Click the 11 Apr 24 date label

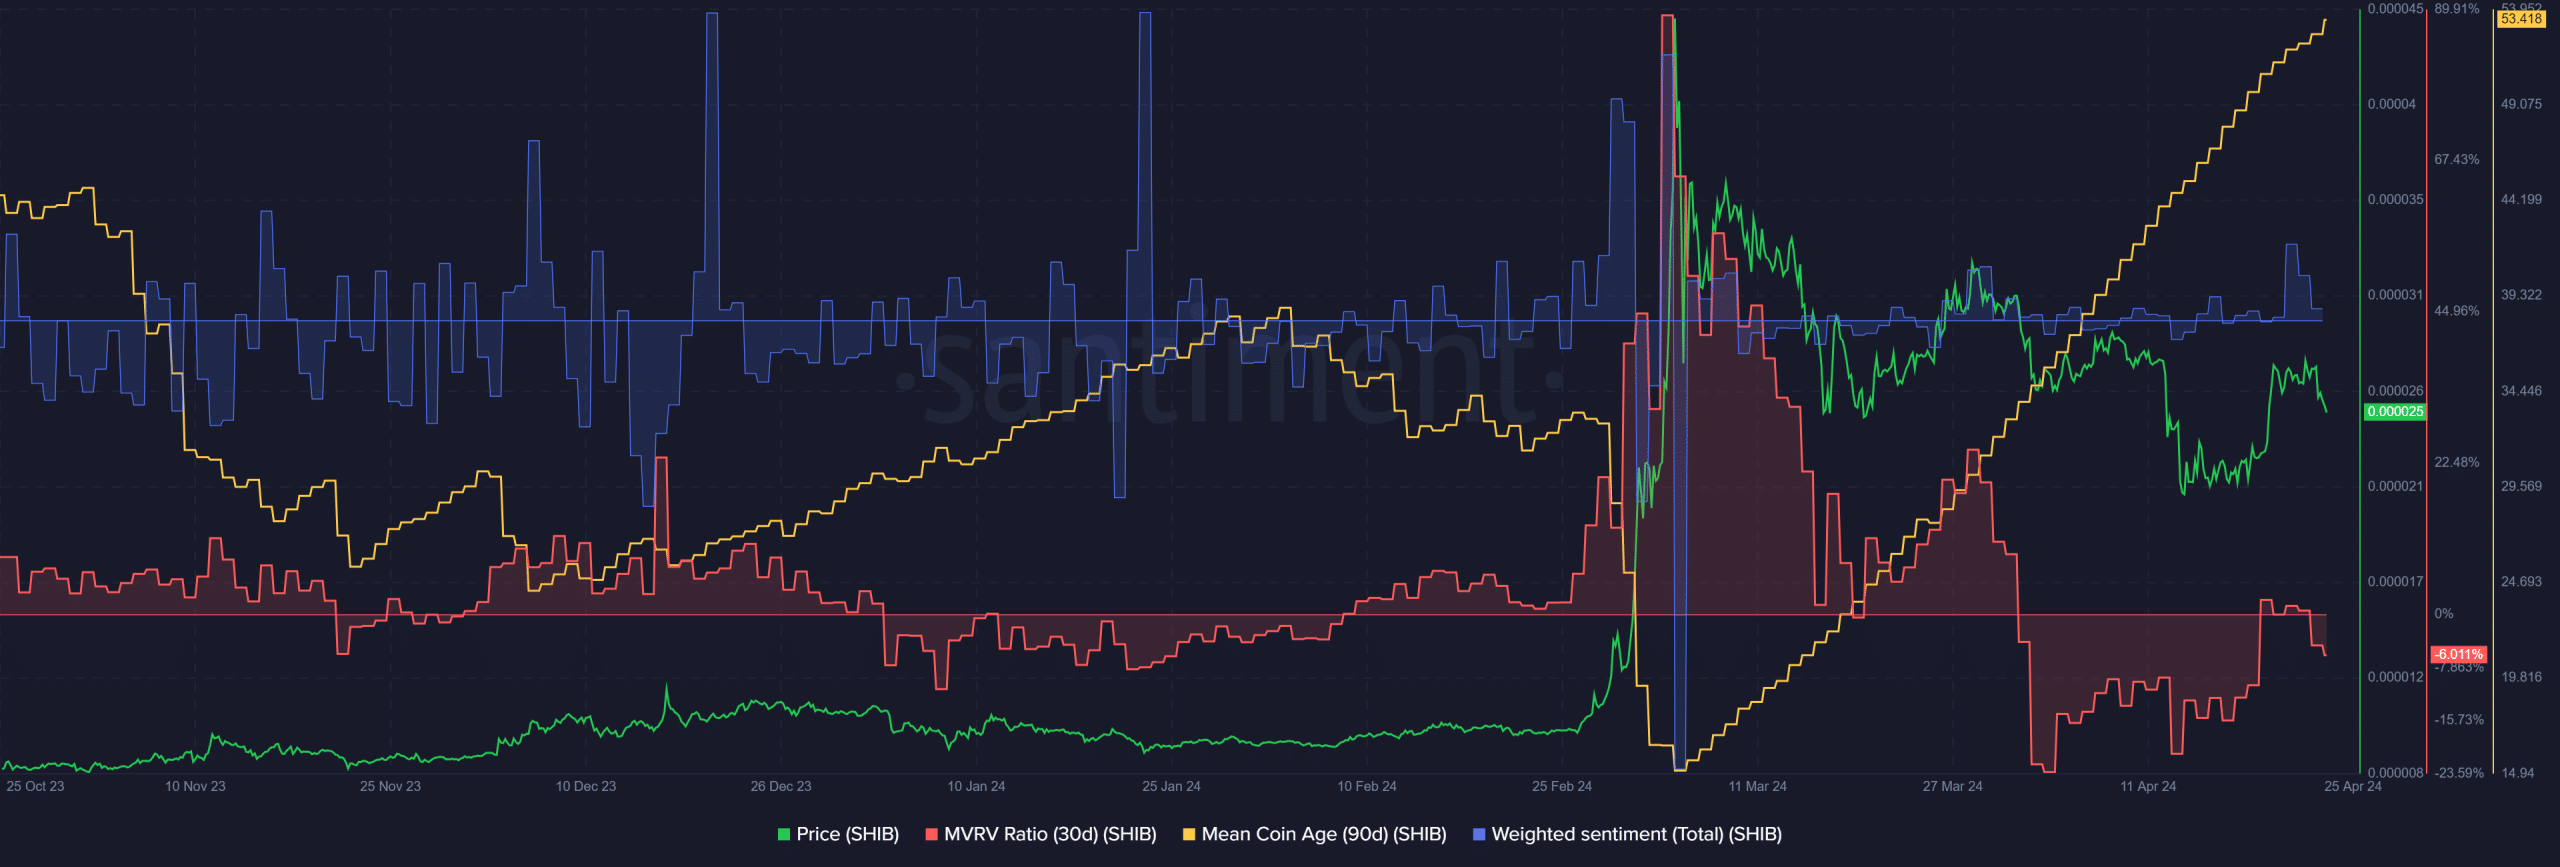tap(2148, 786)
